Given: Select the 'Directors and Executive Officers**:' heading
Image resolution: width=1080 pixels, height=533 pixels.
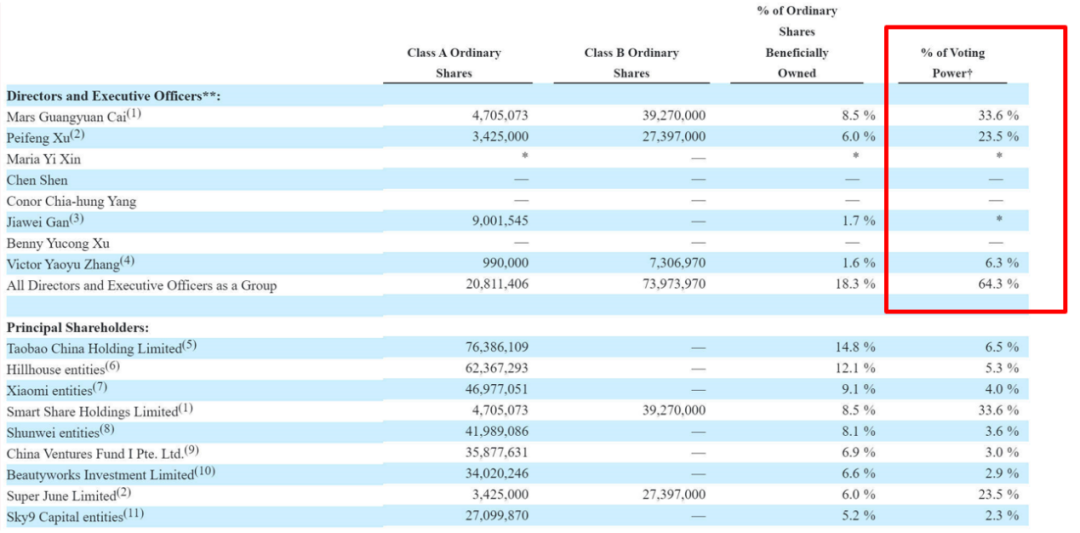Looking at the screenshot, I should pos(113,96).
